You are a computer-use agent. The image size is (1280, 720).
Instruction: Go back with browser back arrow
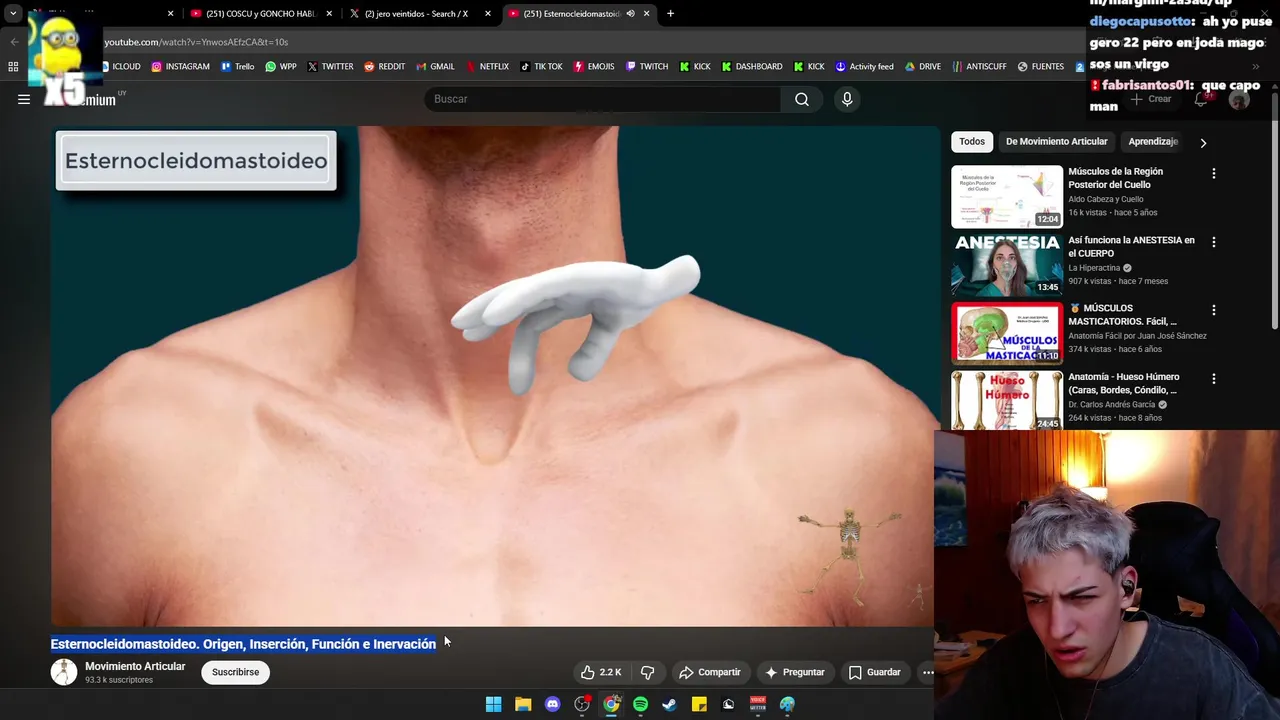click(x=14, y=42)
